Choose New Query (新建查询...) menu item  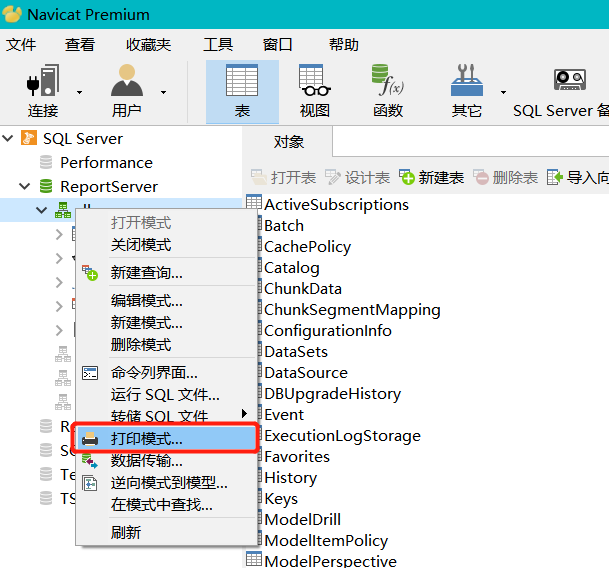(x=166, y=272)
